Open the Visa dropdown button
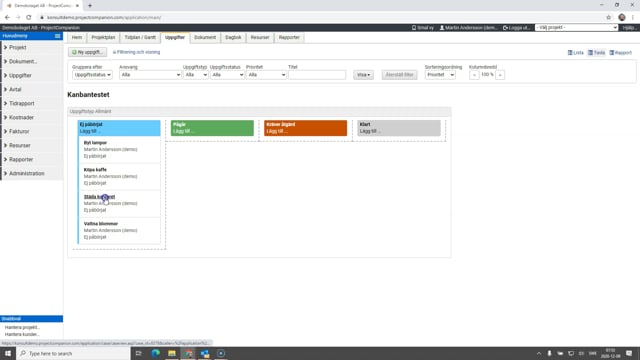 (x=363, y=75)
